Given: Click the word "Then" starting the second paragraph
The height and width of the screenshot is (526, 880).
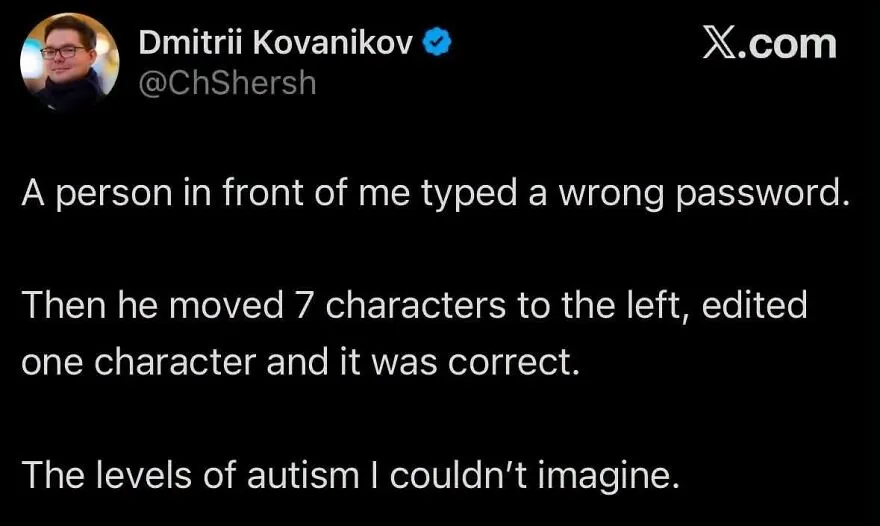Looking at the screenshot, I should tap(63, 306).
